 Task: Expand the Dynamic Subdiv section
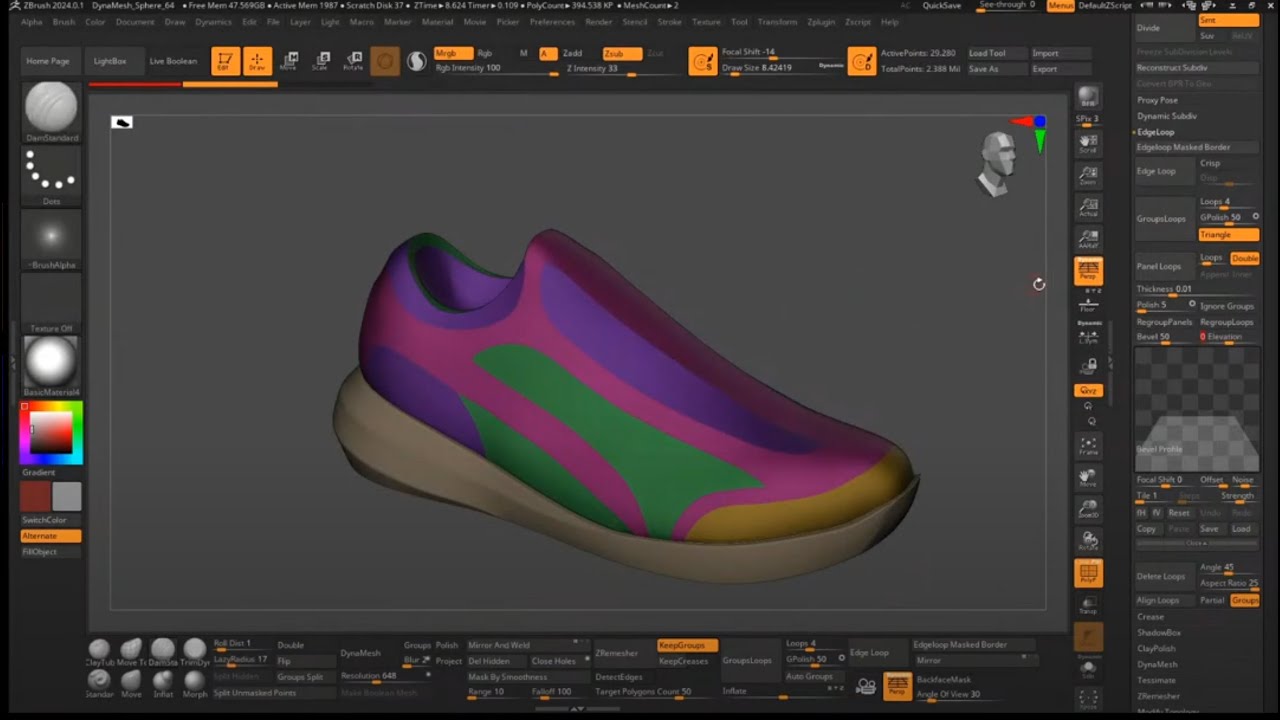(x=1167, y=116)
